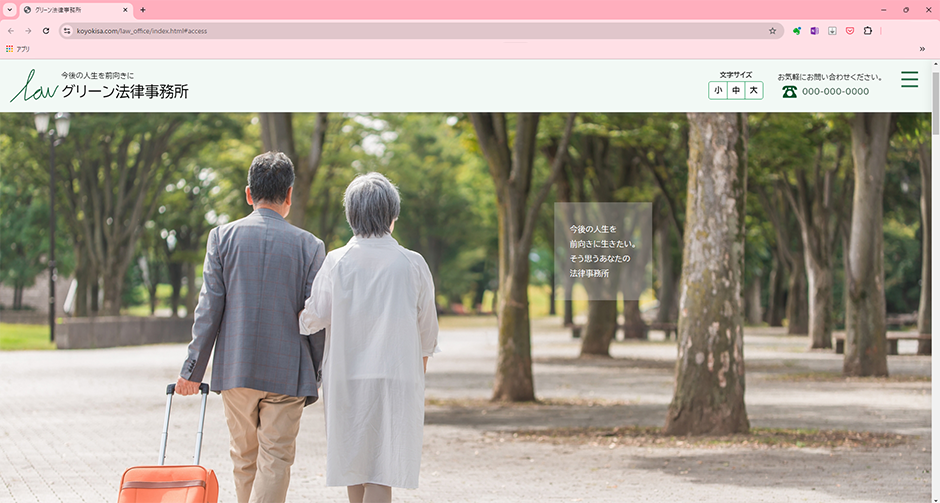Open the green hamburger menu

click(908, 80)
